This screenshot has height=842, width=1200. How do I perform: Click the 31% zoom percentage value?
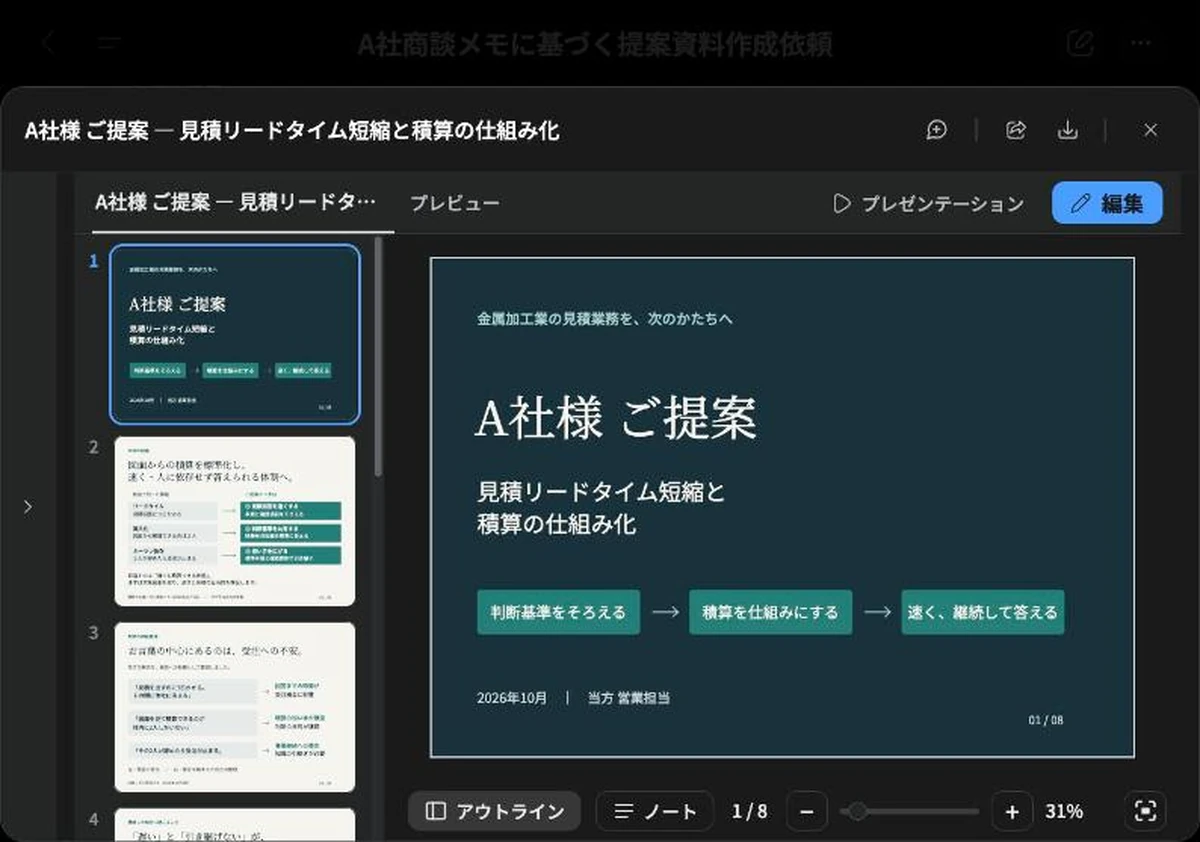pos(1064,811)
